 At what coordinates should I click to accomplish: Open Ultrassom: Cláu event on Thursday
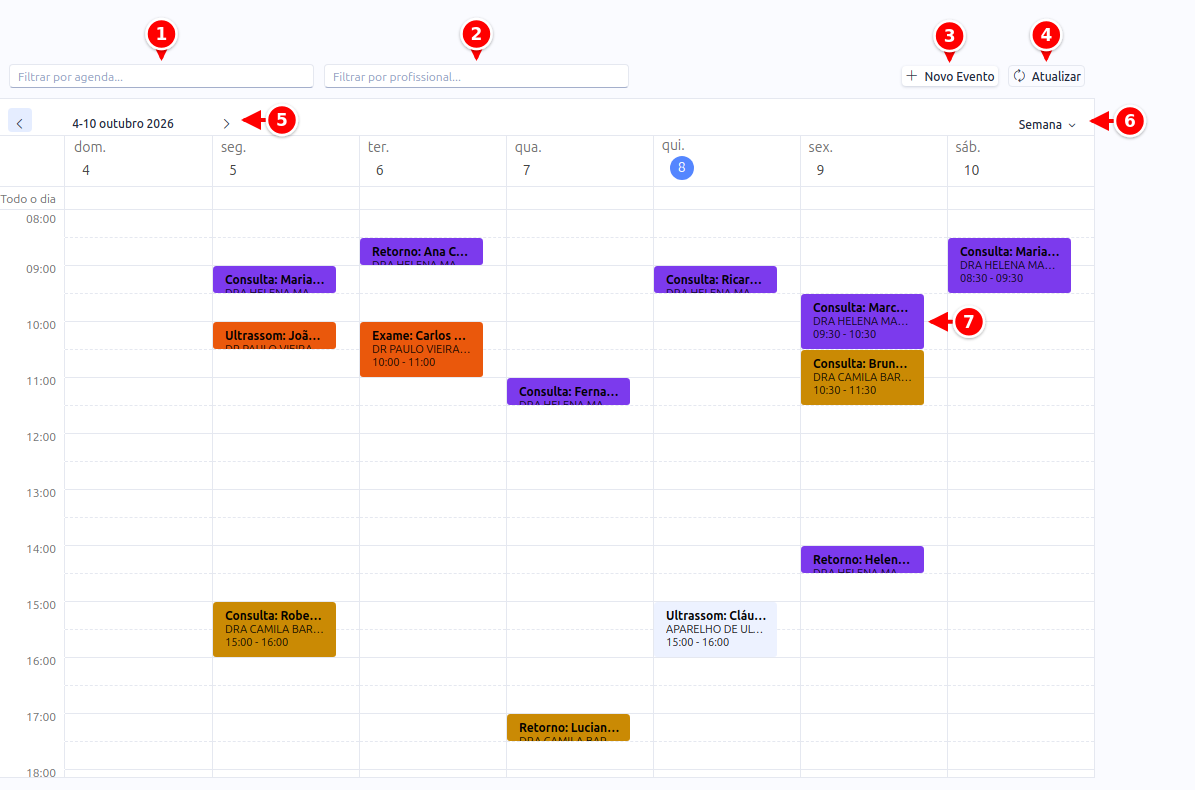(716, 629)
